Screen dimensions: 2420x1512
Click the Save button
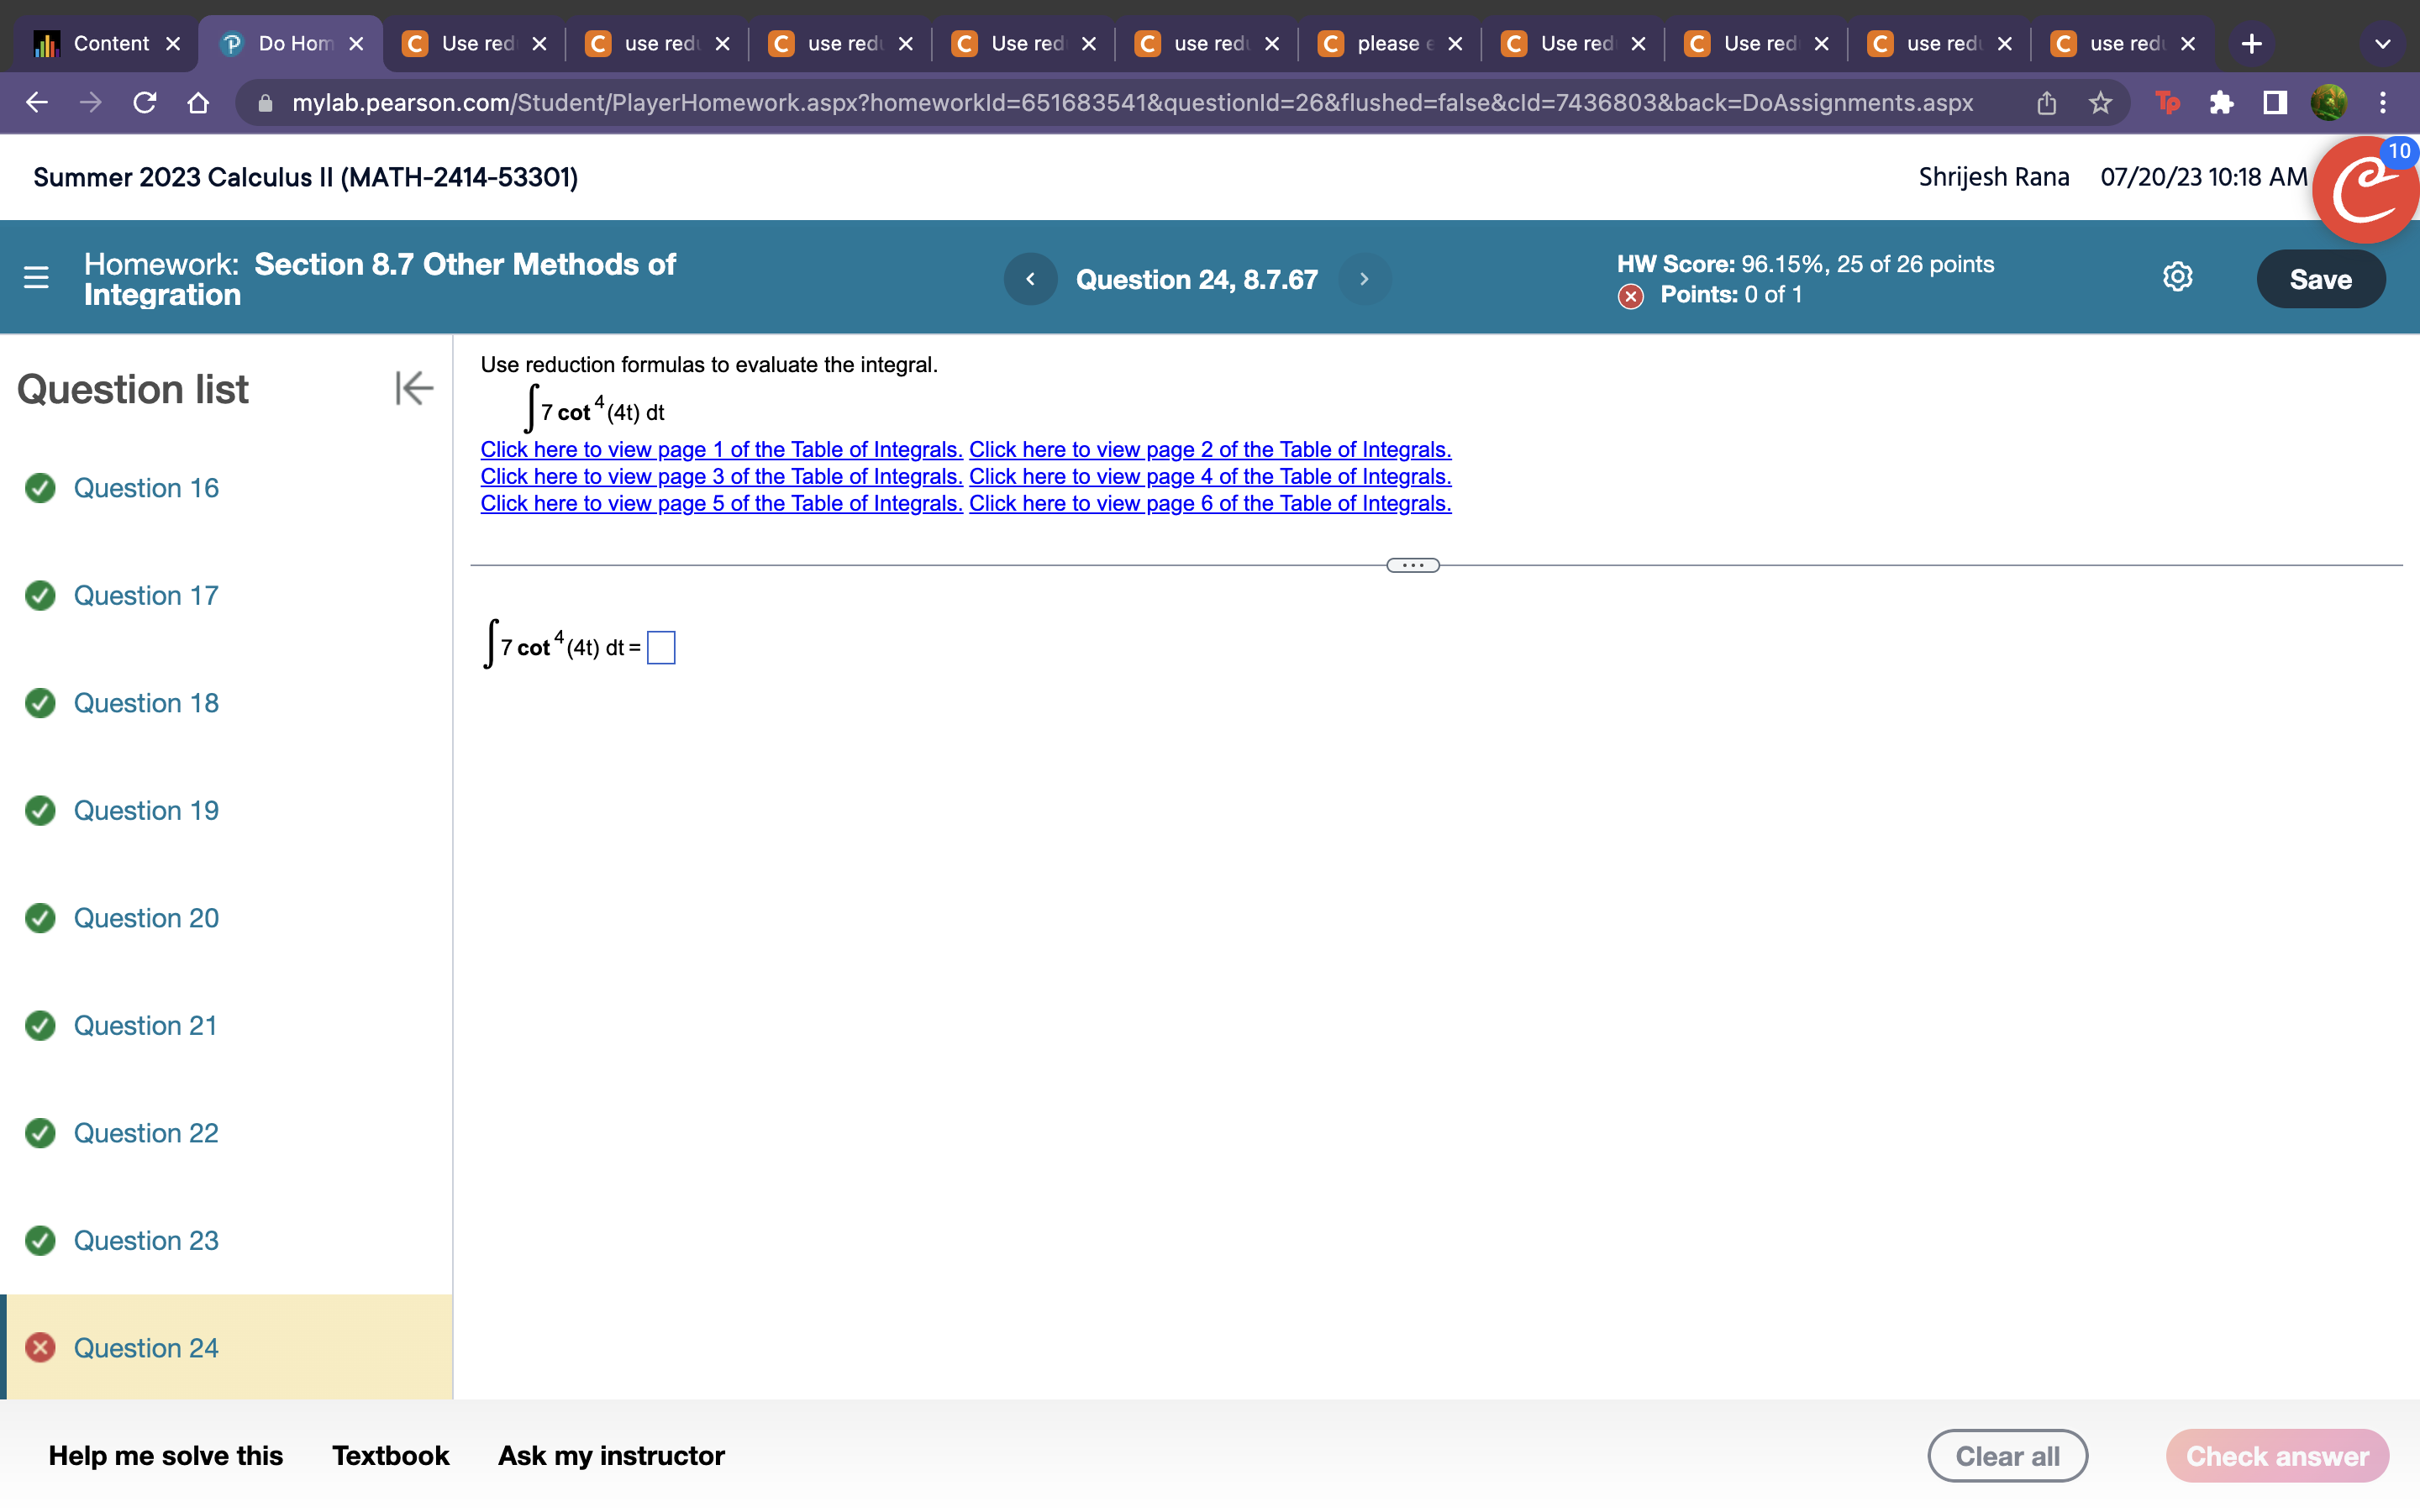(x=2320, y=279)
